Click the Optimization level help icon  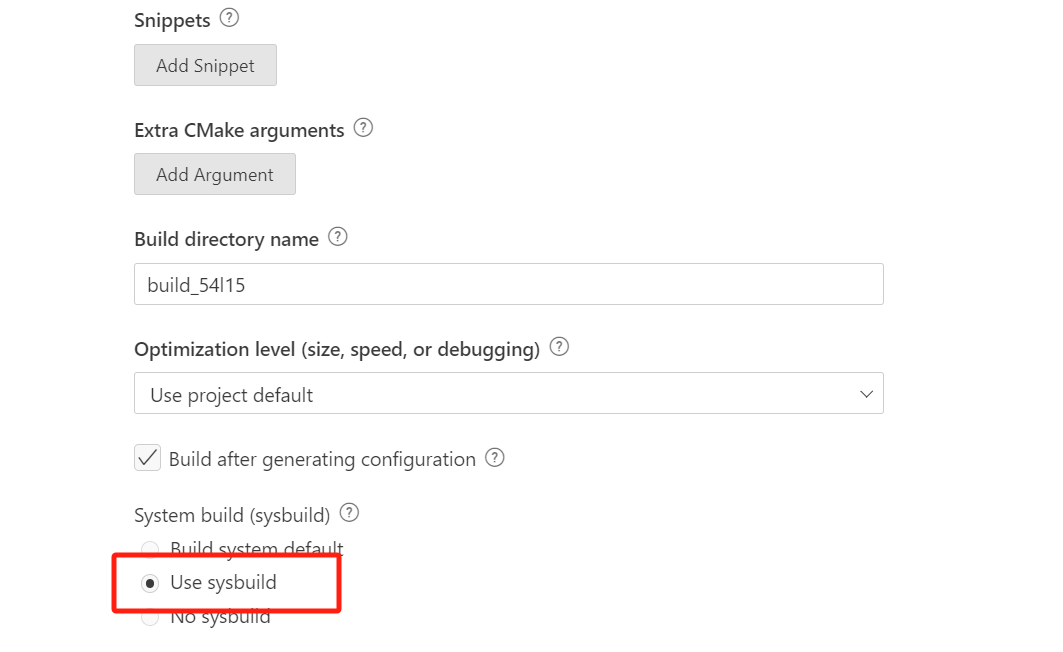click(x=560, y=347)
